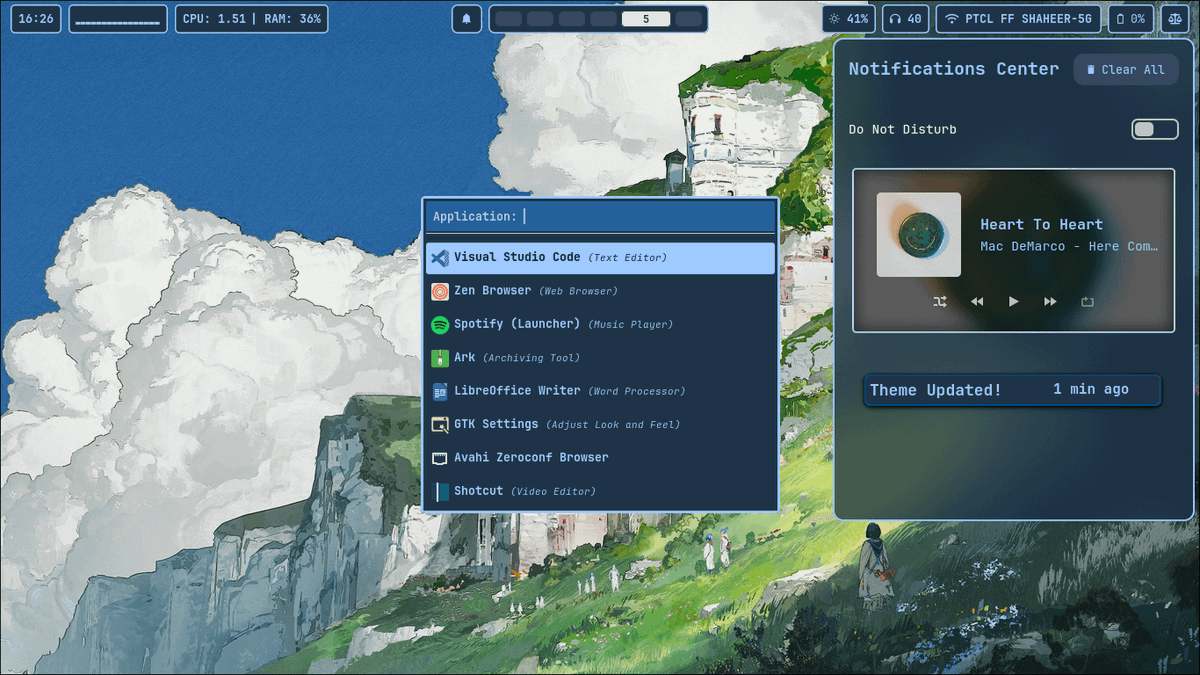Screen dimensions: 1200x675
Task: Select Zen Browser (Web Browser) entry
Action: pyautogui.click(x=600, y=291)
